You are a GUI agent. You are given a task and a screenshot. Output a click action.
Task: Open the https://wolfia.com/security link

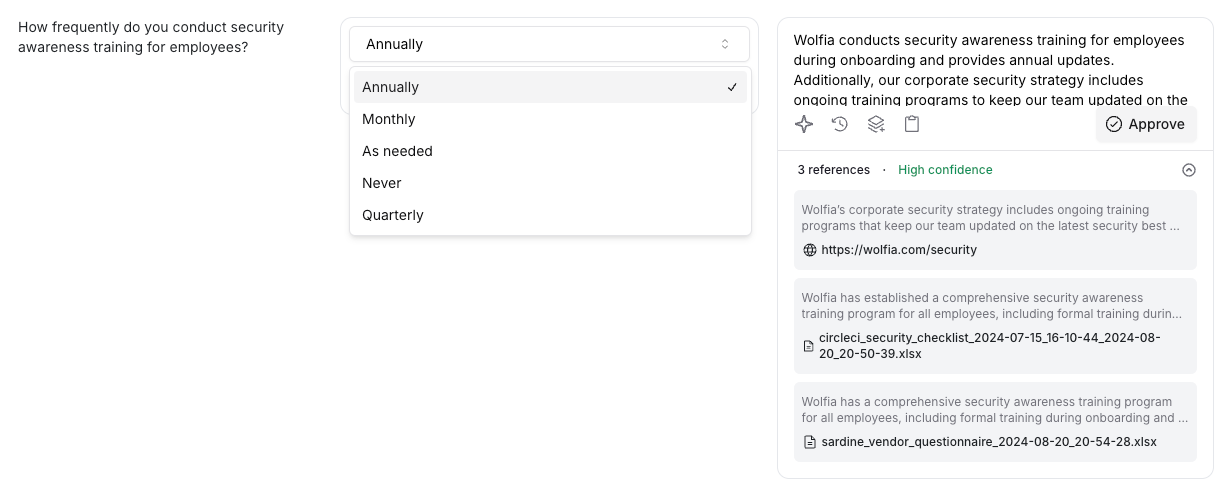tap(899, 250)
